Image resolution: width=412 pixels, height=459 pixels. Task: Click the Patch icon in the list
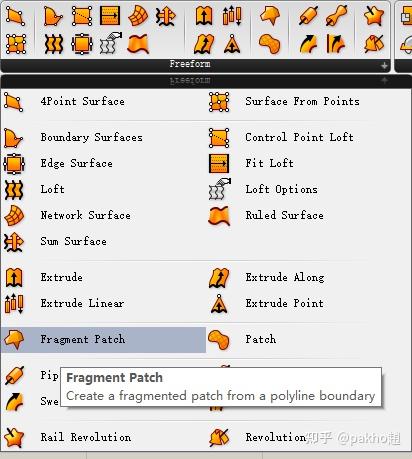click(219, 340)
